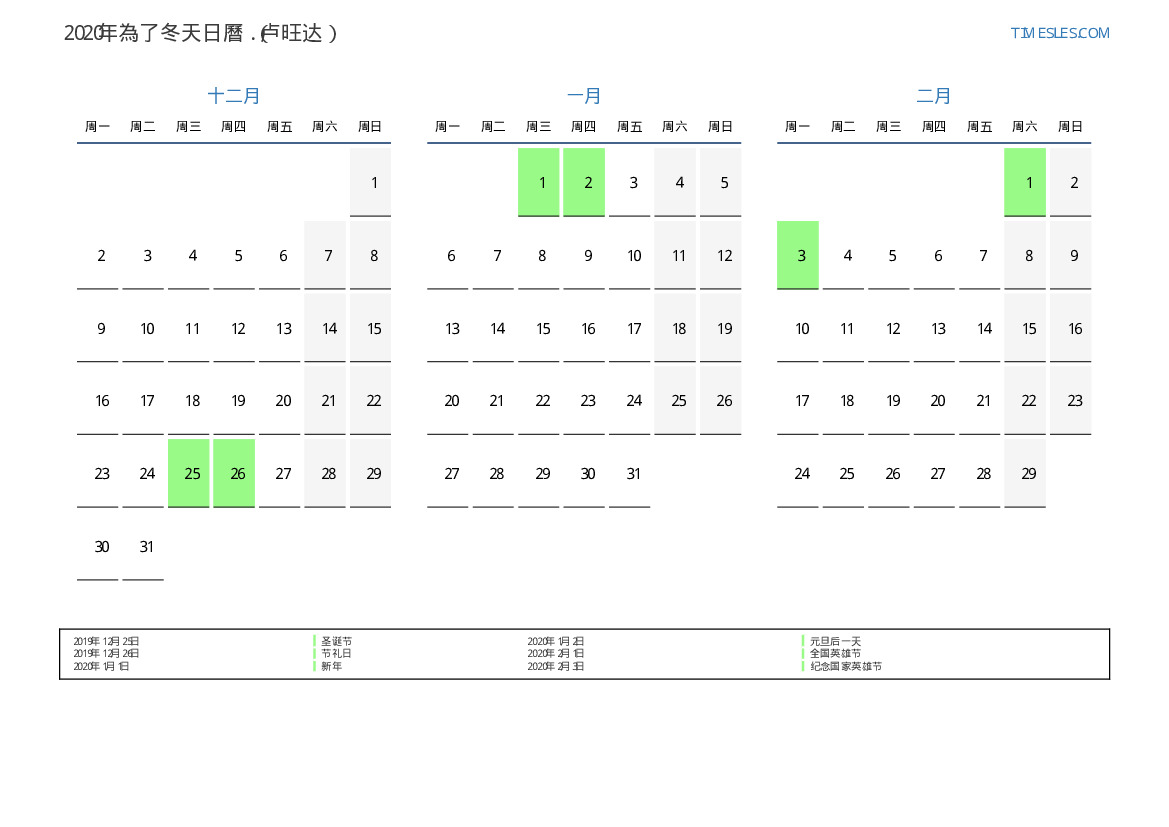Click the legend date 2019年12月26日
This screenshot has width=1169, height=827.
pos(106,653)
